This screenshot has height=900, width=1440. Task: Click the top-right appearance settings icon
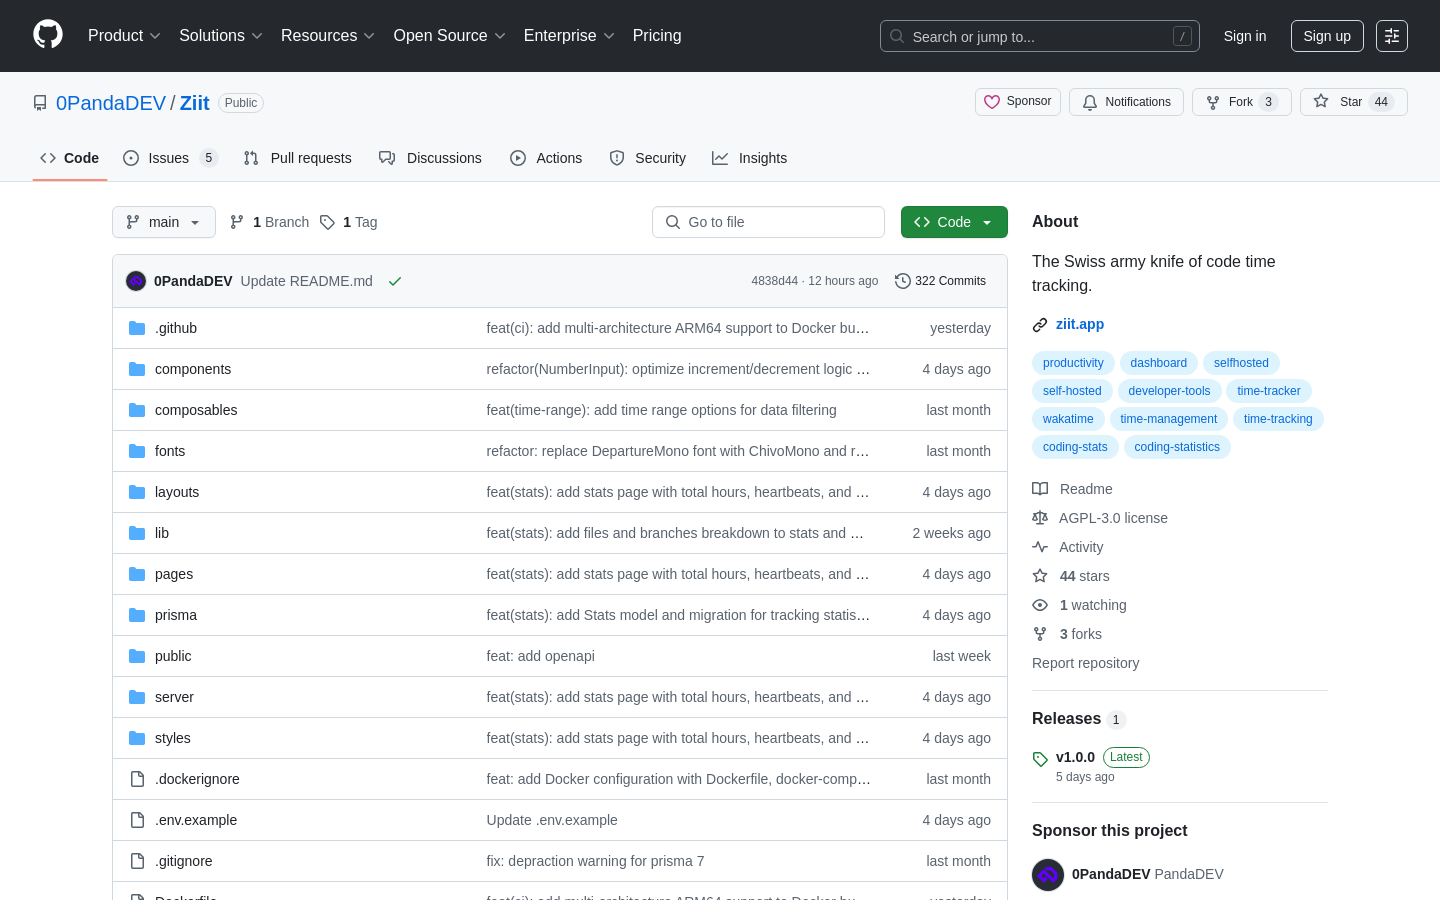[1392, 36]
